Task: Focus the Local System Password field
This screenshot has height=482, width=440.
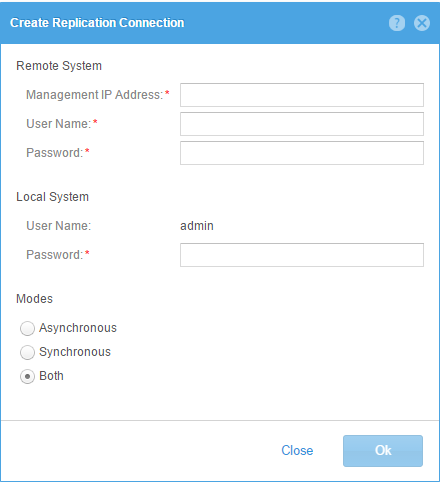Action: 302,255
